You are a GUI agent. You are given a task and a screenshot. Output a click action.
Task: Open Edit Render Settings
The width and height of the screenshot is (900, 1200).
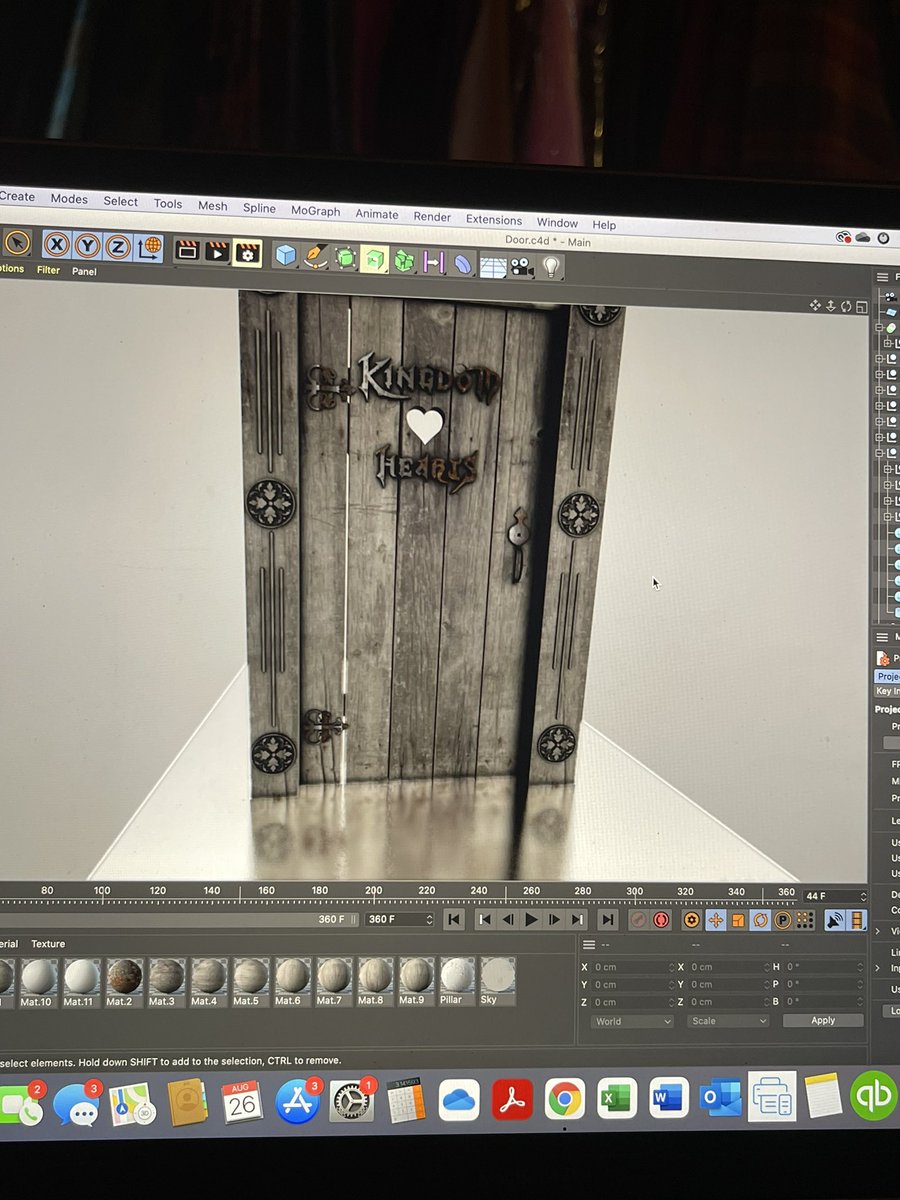[x=247, y=253]
